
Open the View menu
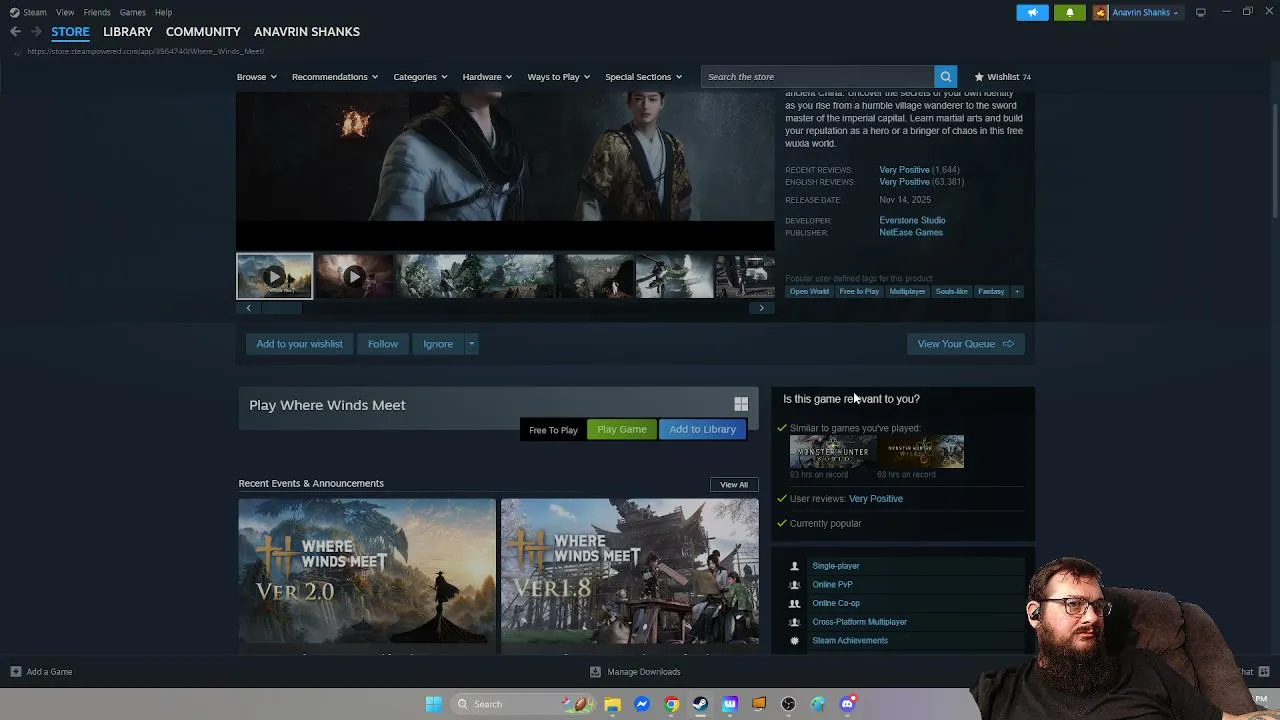pos(65,12)
